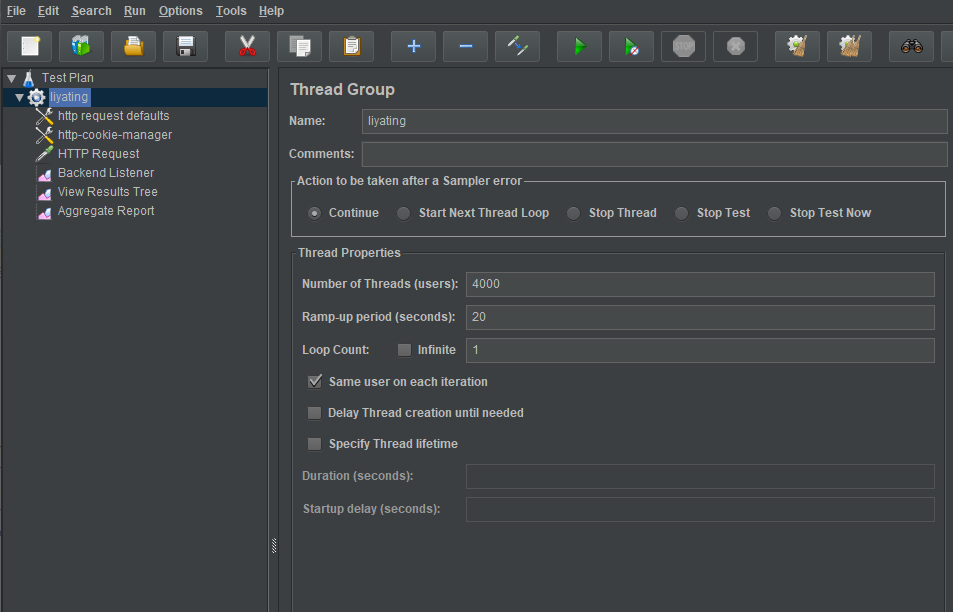Viewport: 953px width, 612px height.
Task: Click the Number of Threads field
Action: [x=700, y=284]
